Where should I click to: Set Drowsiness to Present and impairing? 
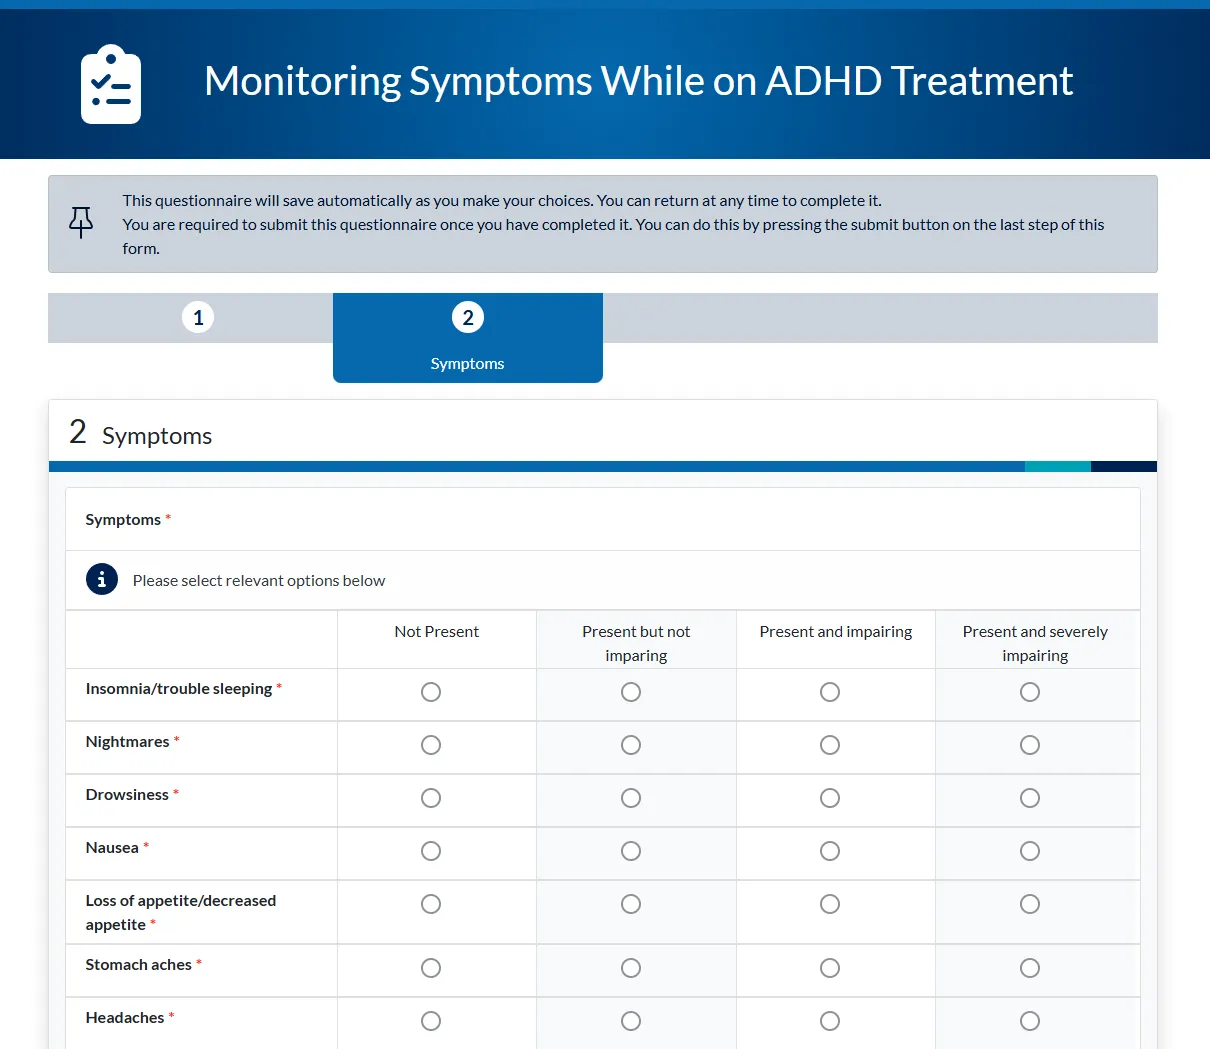(x=830, y=798)
